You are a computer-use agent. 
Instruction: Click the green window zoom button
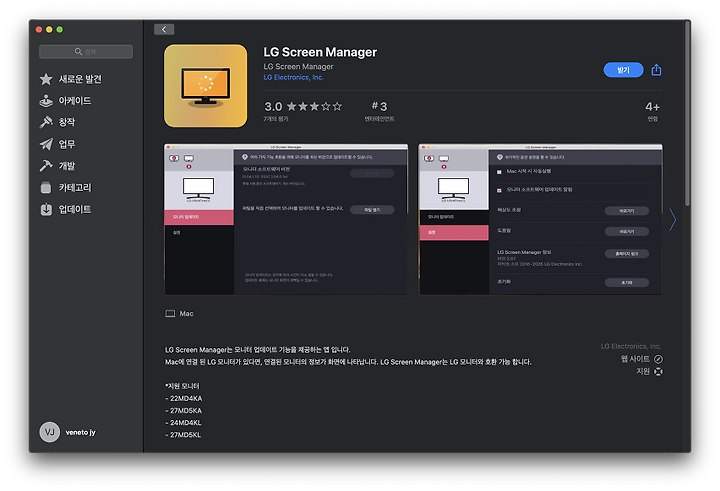click(x=60, y=29)
